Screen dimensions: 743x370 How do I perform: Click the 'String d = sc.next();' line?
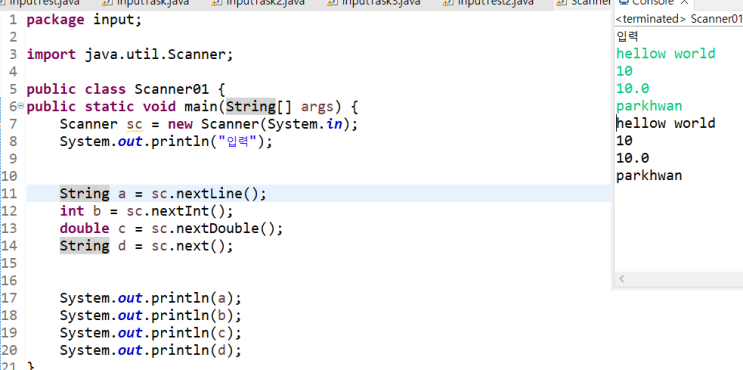click(x=146, y=246)
